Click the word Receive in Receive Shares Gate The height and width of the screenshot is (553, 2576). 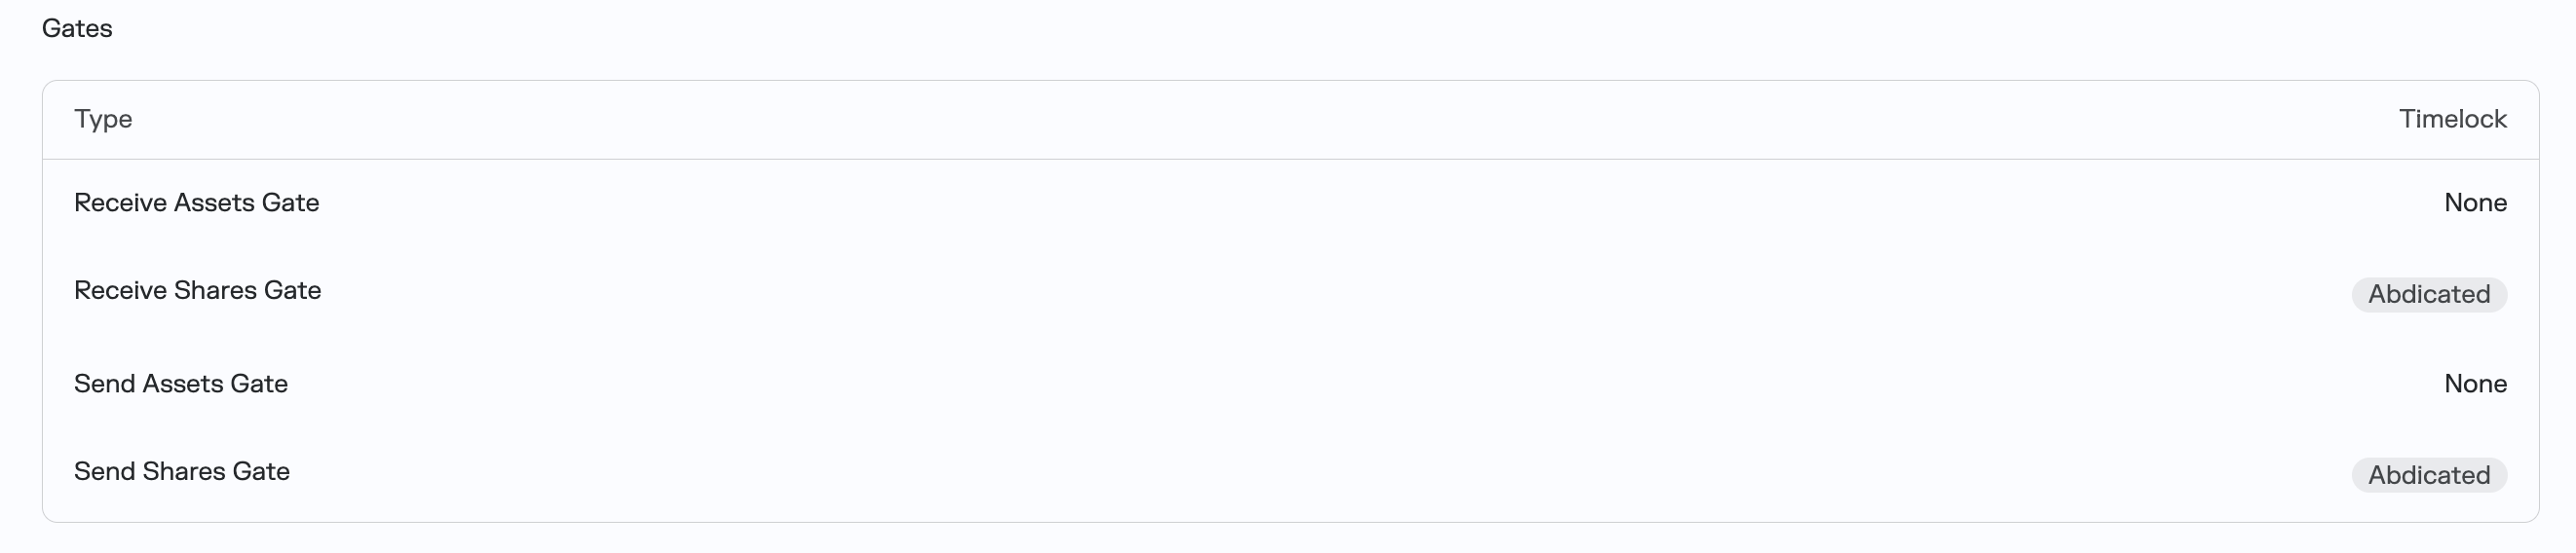119,291
